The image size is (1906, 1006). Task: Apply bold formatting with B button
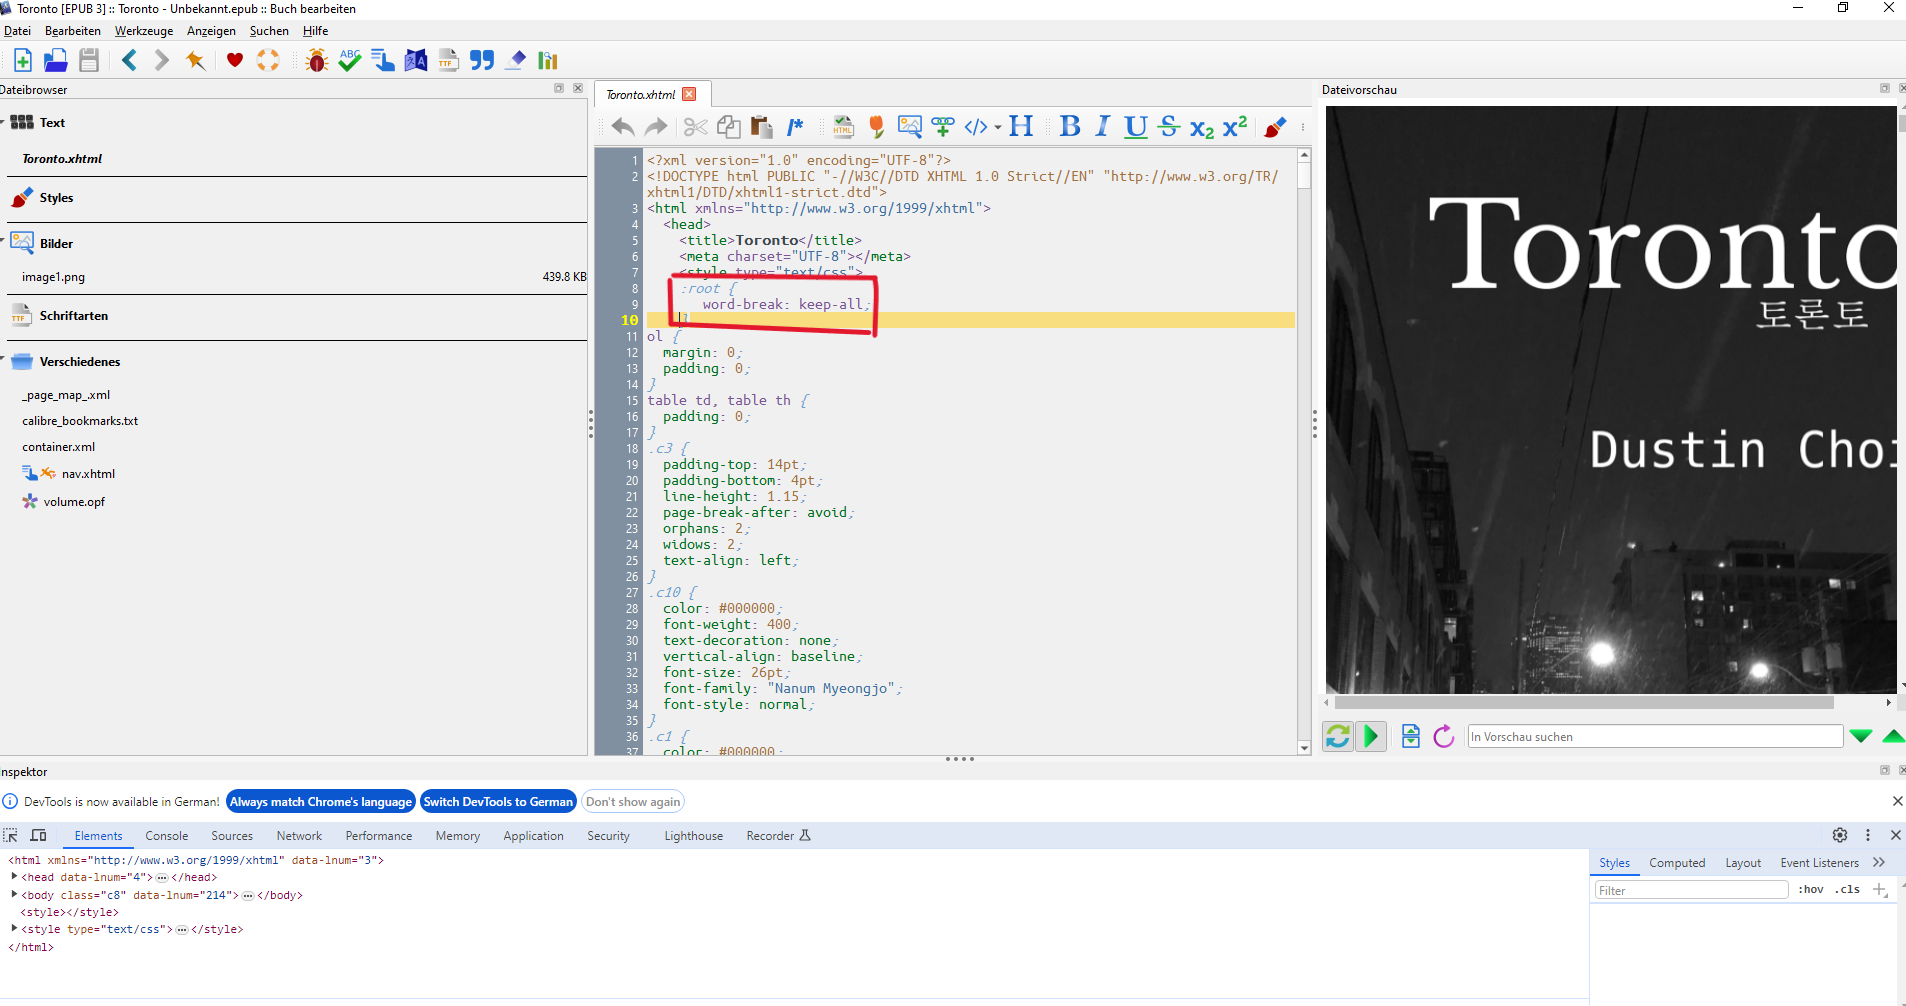pyautogui.click(x=1069, y=127)
